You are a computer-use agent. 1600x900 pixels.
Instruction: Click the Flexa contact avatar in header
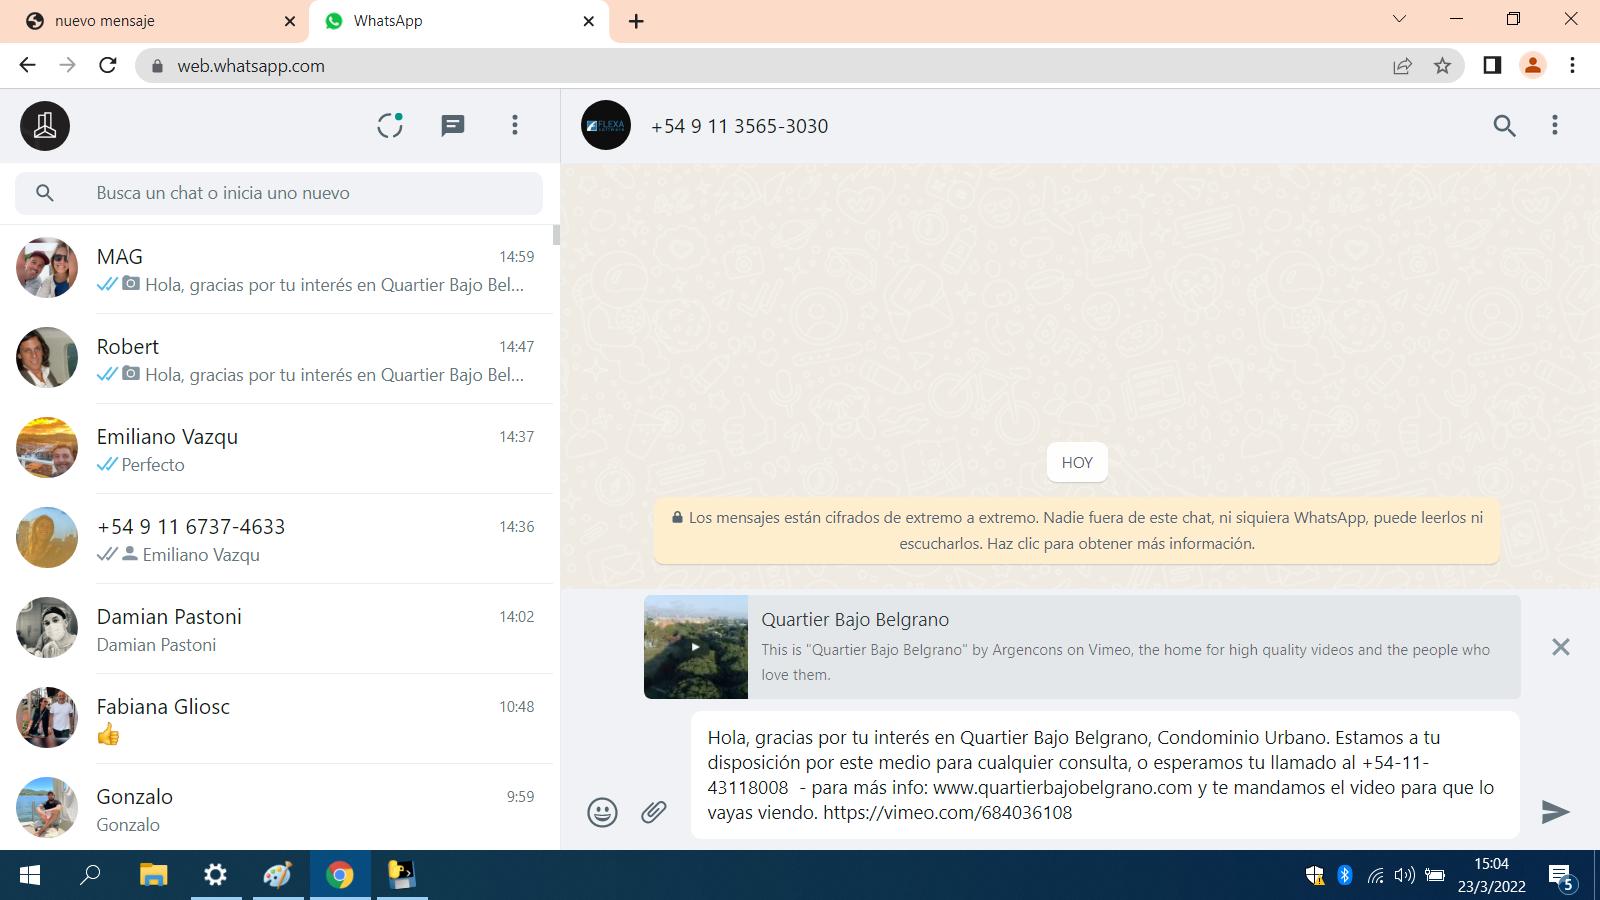(x=606, y=126)
